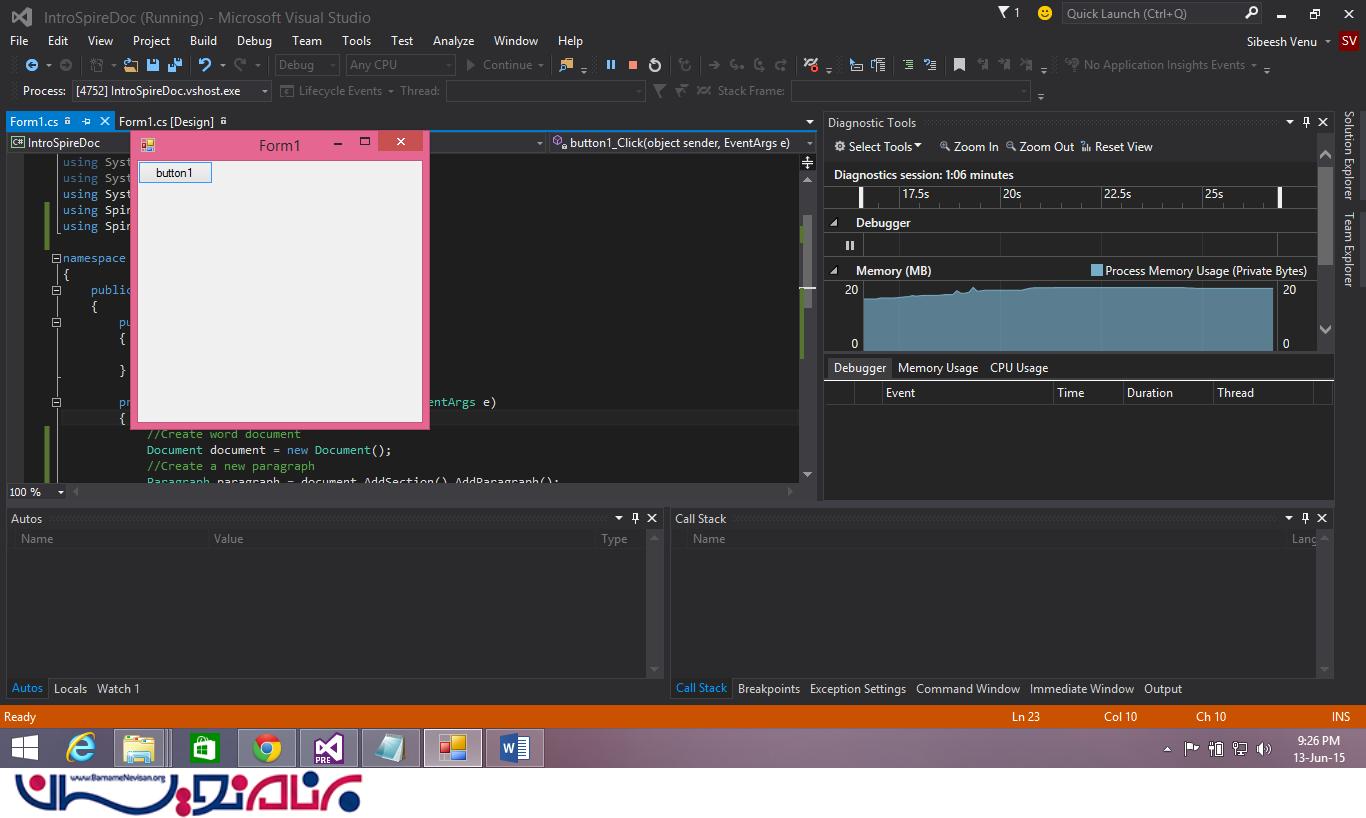Viewport: 1366px width, 818px height.
Task: Collapse the namespace code block
Action: [56, 258]
